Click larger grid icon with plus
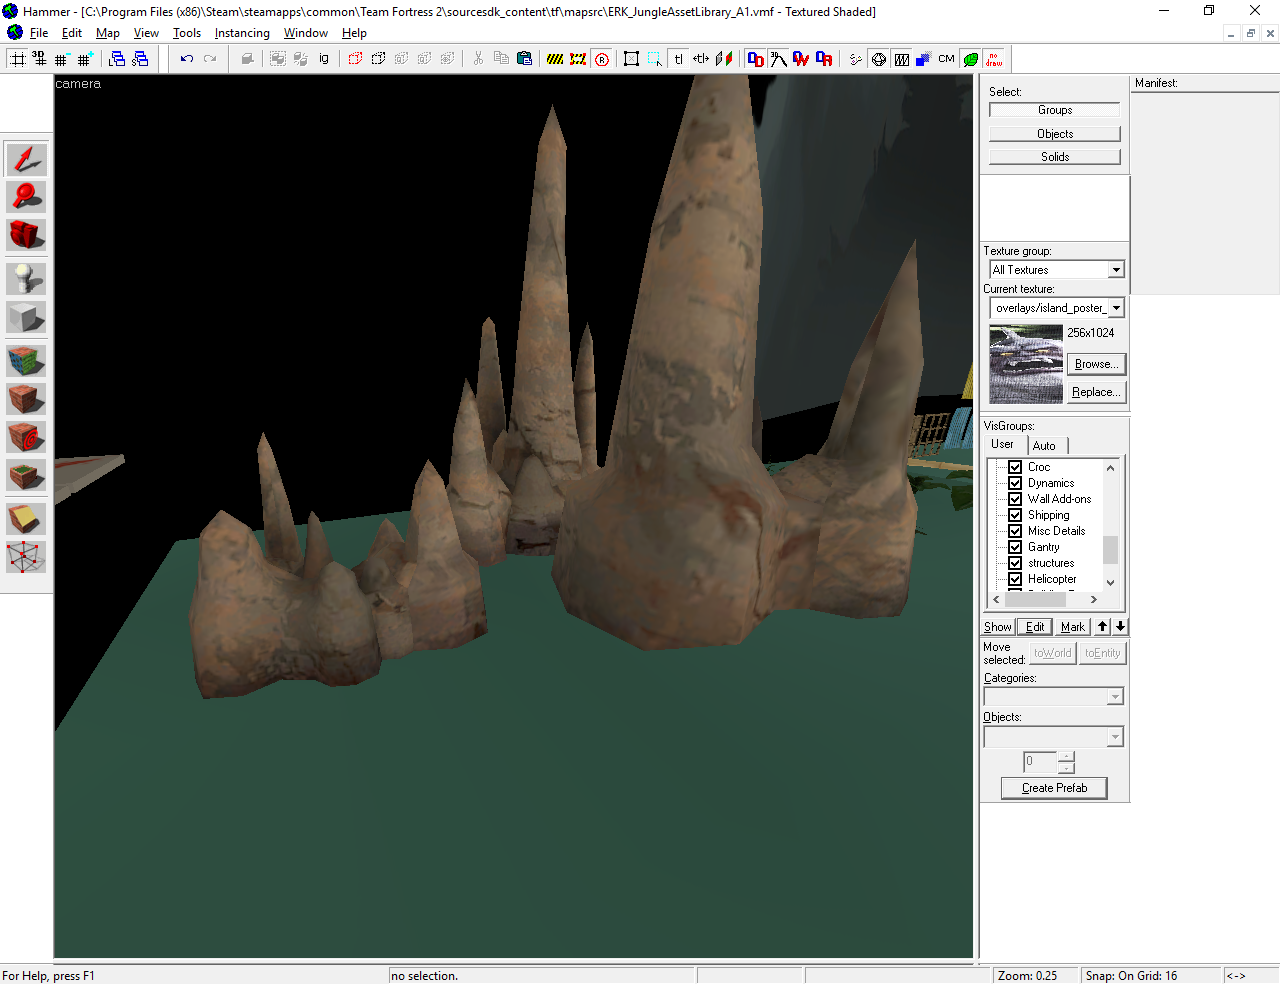 (x=84, y=59)
